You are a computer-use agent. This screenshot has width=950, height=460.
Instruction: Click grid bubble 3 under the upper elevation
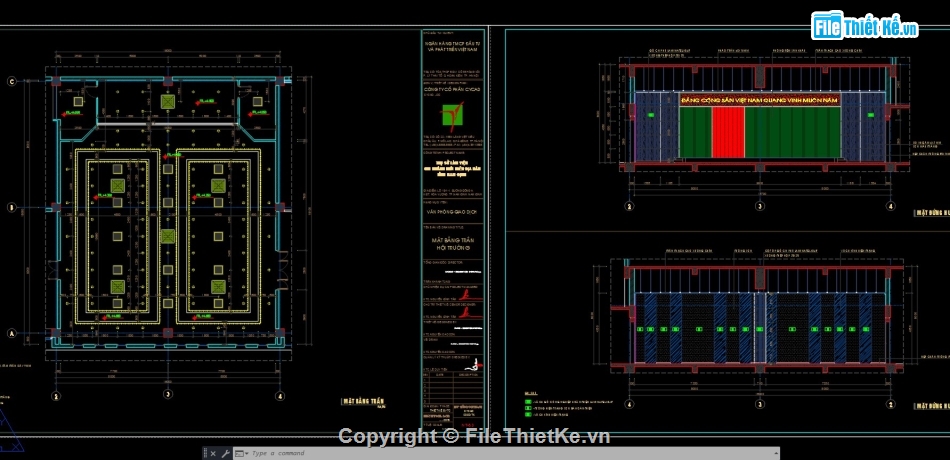(760, 207)
